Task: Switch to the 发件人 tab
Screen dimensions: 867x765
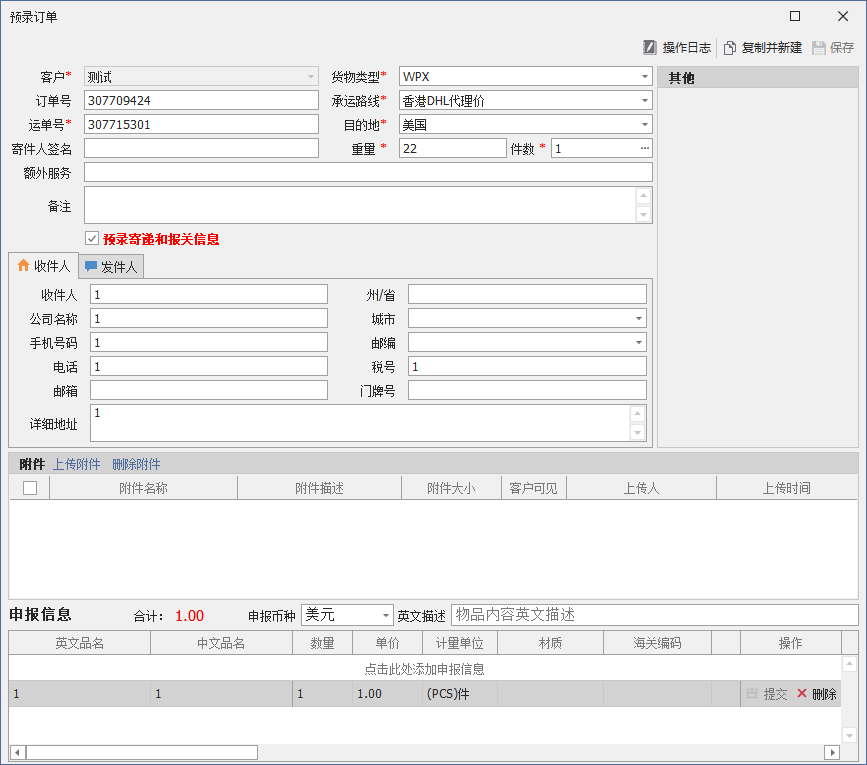Action: 112,266
